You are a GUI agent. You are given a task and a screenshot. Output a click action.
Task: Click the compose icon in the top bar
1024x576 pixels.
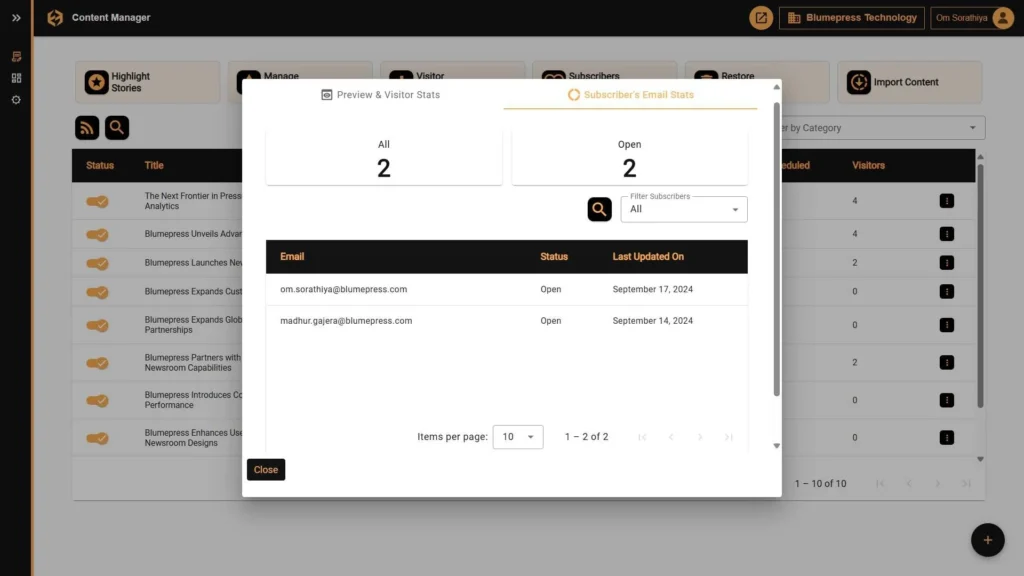click(760, 17)
